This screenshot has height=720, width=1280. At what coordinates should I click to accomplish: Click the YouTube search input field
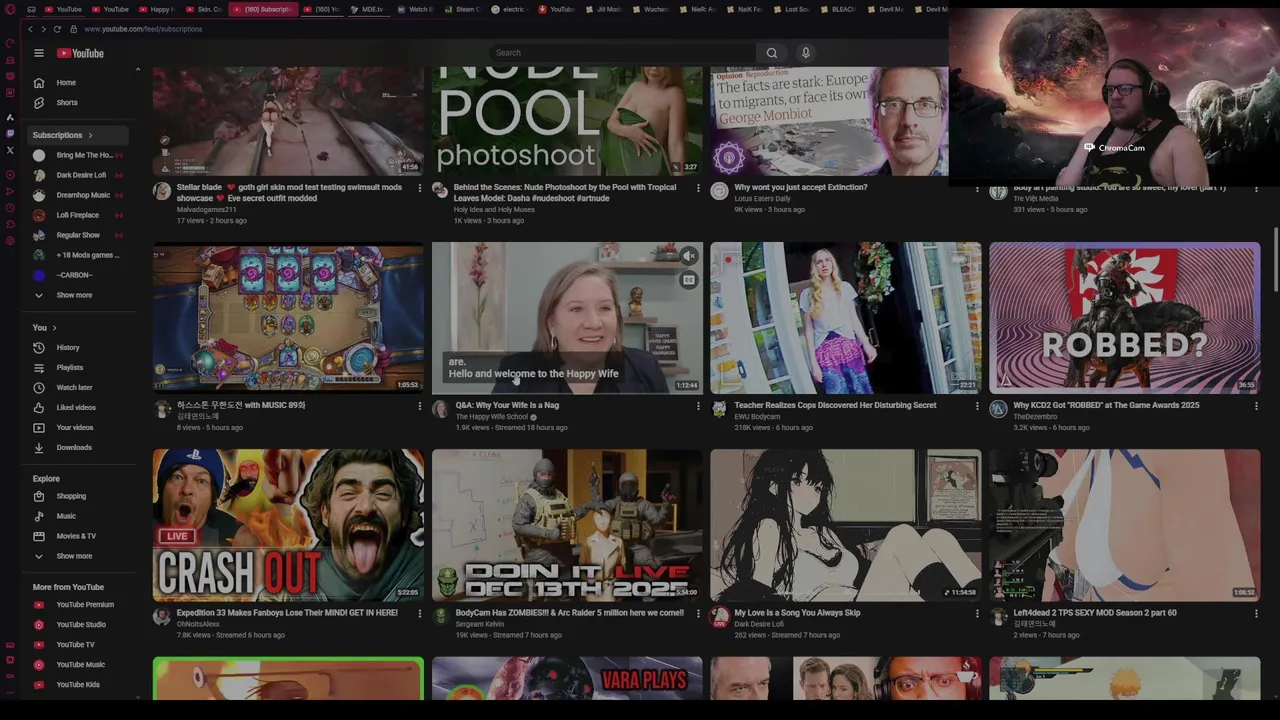pyautogui.click(x=622, y=53)
